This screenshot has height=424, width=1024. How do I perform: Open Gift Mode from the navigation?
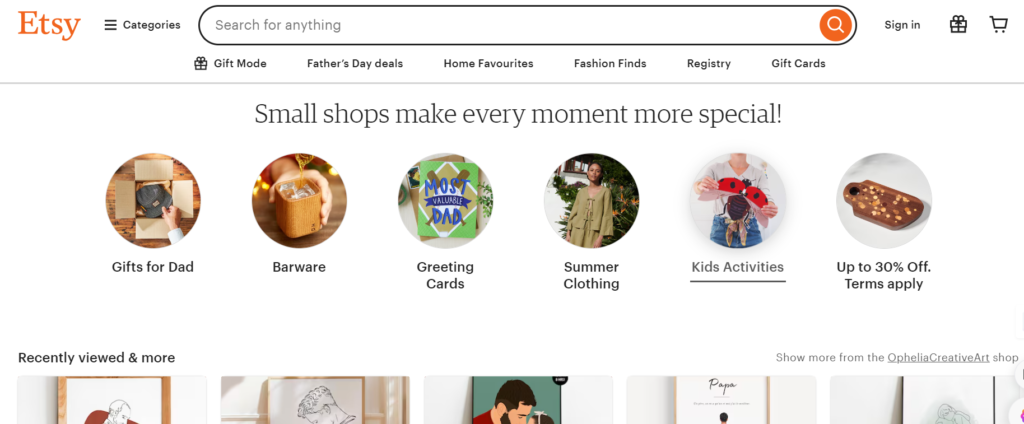click(x=230, y=63)
